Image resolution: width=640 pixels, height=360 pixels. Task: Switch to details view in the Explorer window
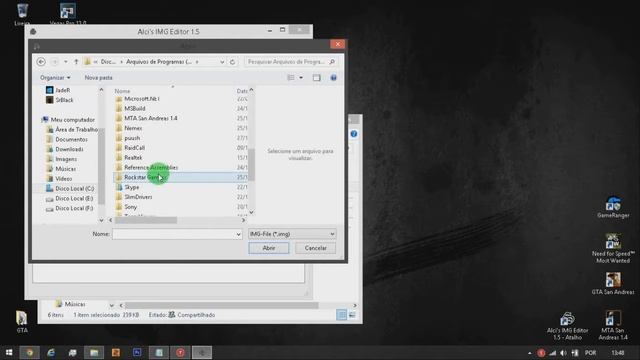(342, 315)
